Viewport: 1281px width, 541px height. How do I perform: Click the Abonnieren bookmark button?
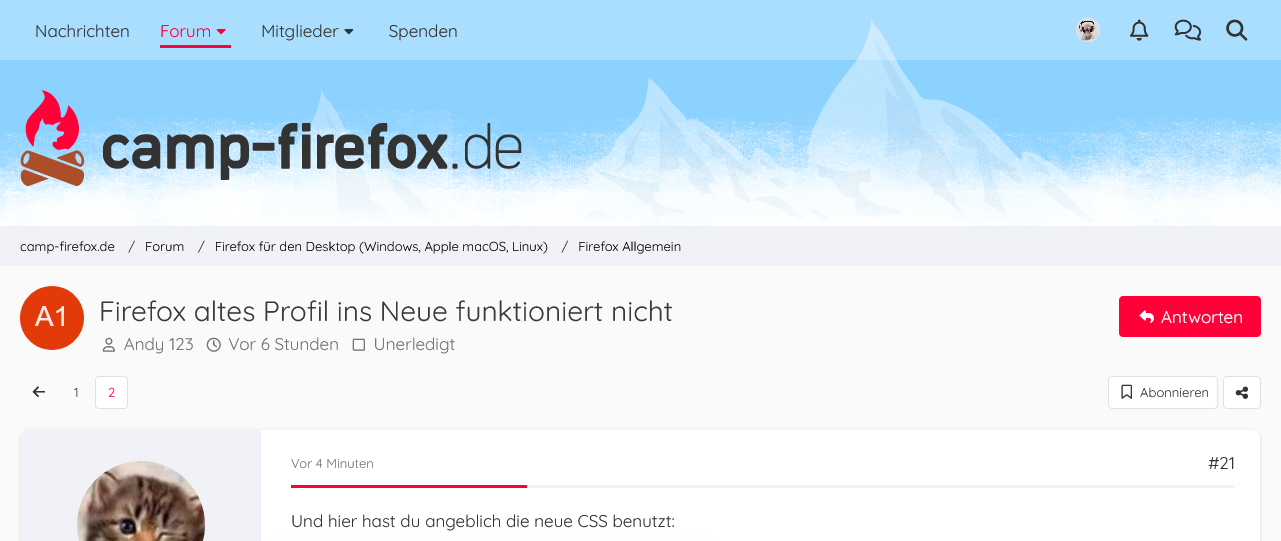[1163, 393]
